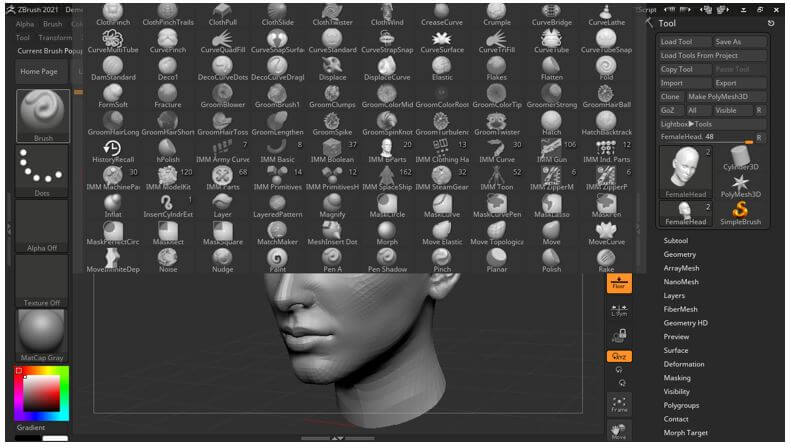Click the Import button

point(684,83)
